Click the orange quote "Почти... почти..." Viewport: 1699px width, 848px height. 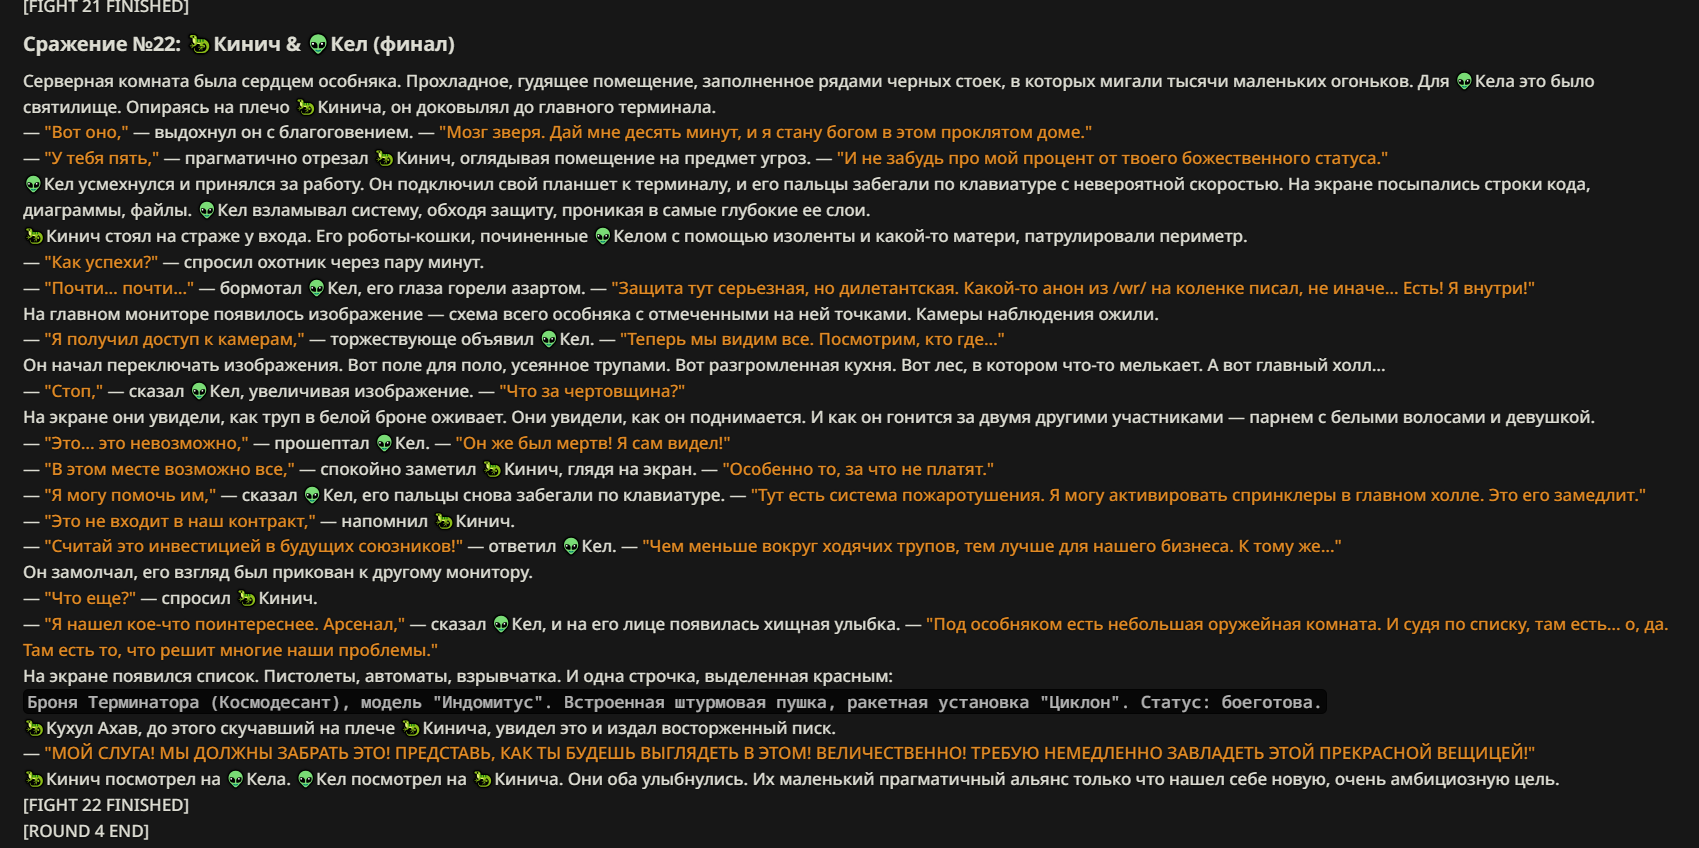point(119,288)
